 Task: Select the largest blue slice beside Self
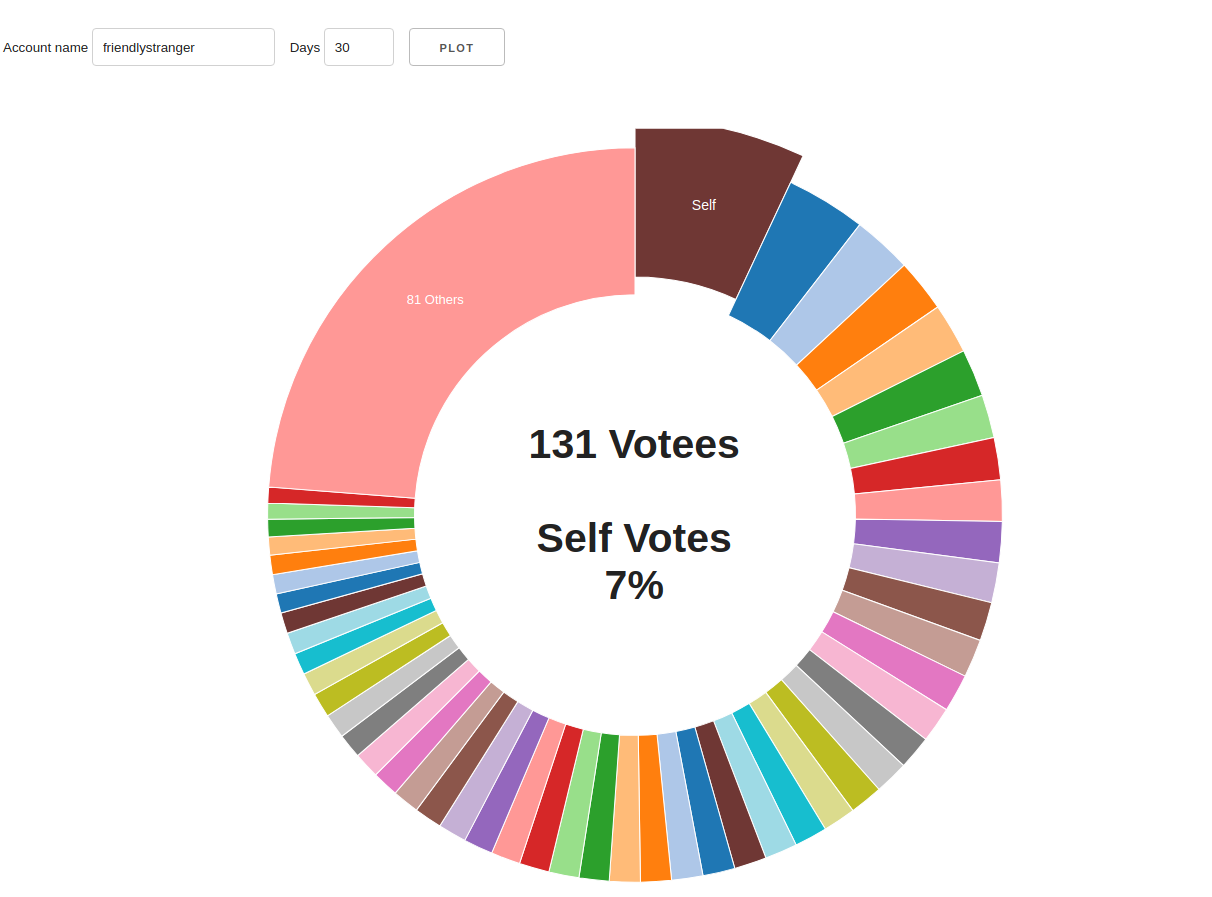(795, 262)
